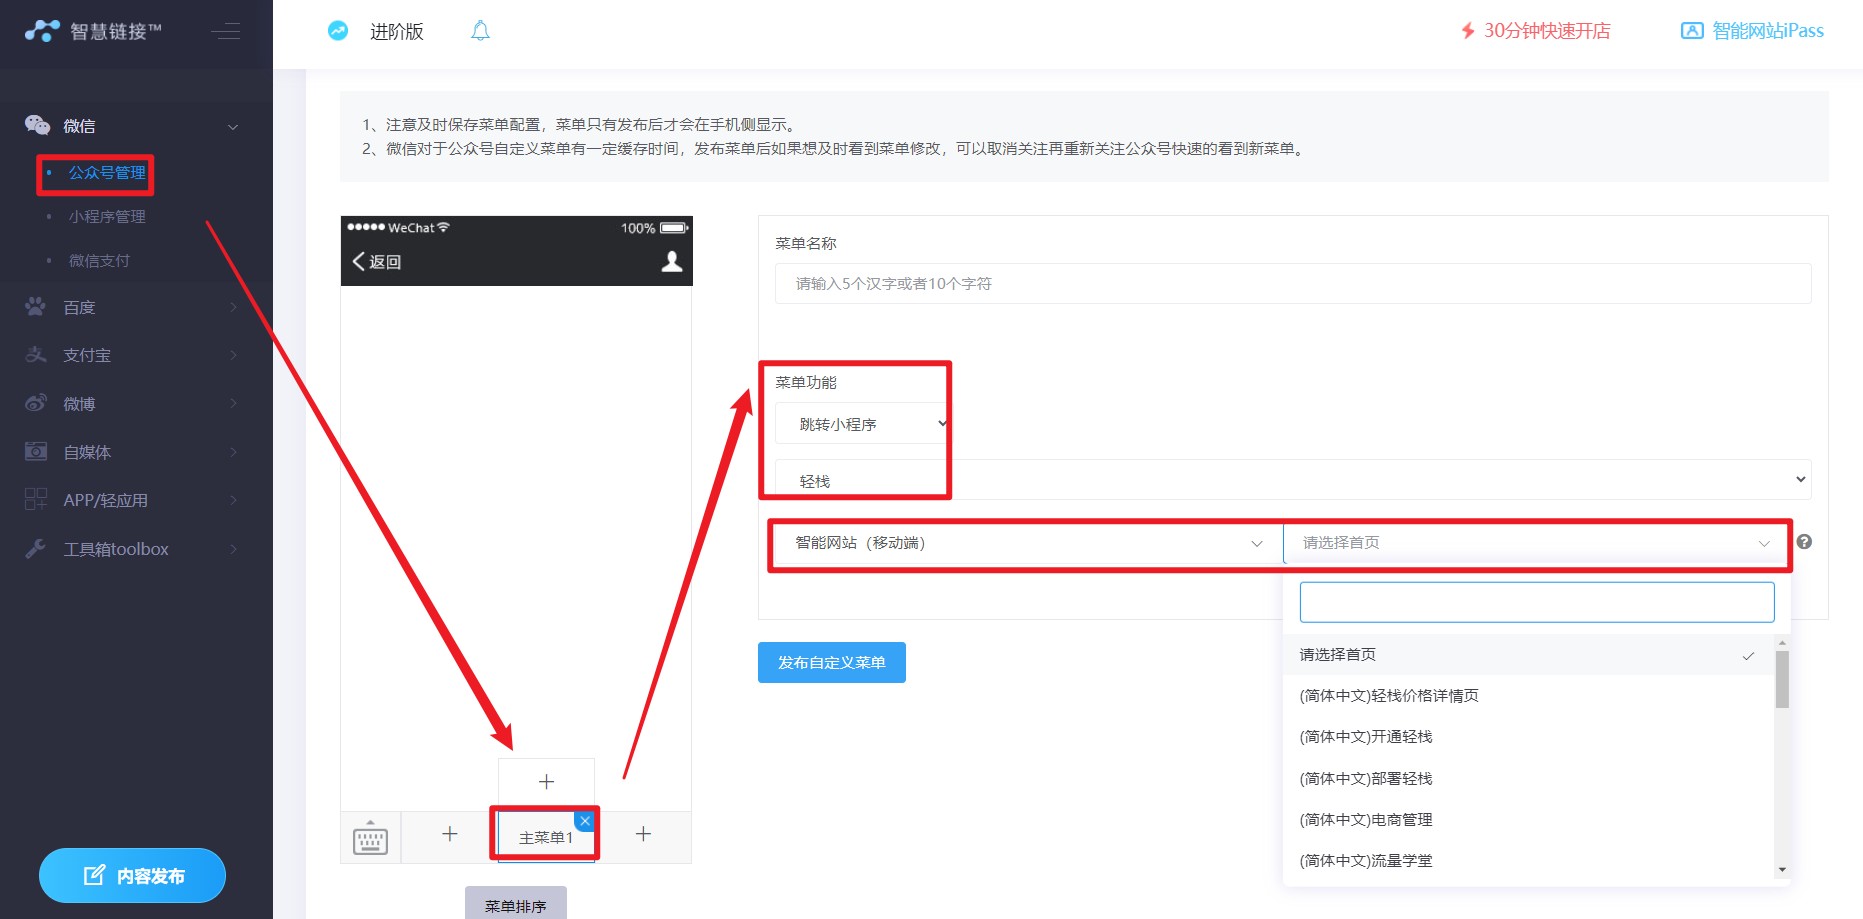This screenshot has height=919, width=1863.
Task: Add a submenu with the plus above 主菜单1
Action: point(546,782)
